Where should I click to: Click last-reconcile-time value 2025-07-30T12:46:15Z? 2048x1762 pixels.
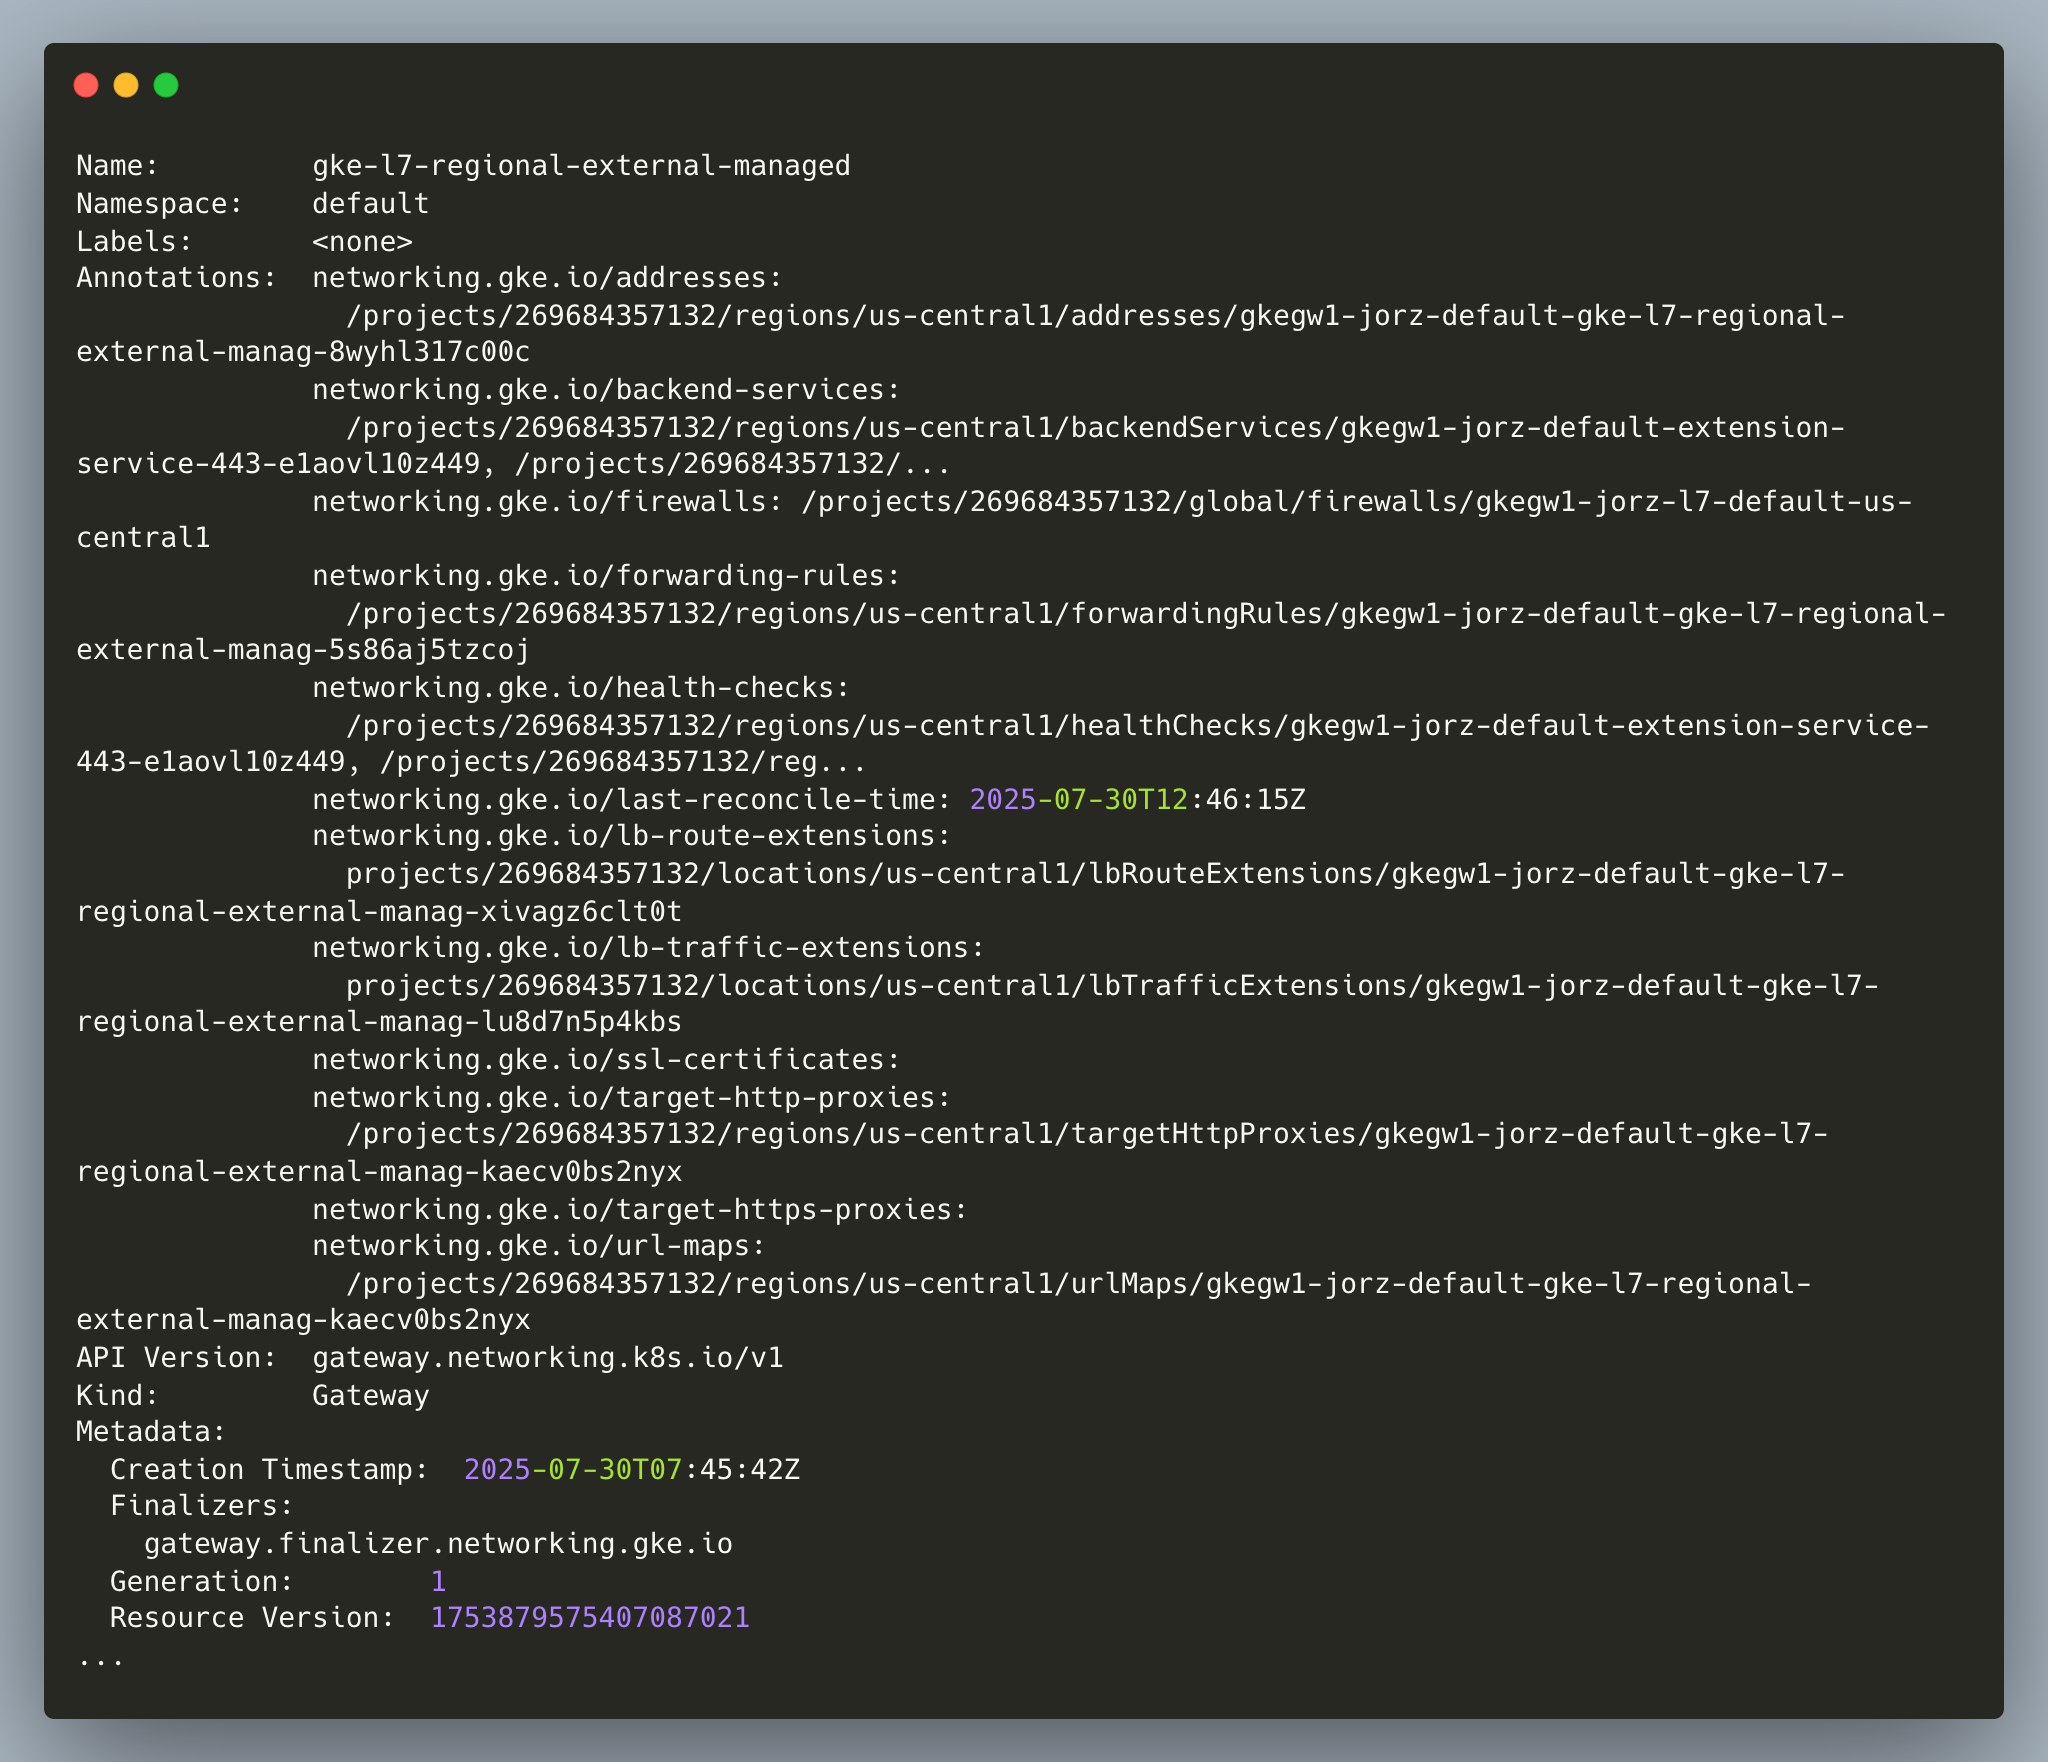tap(1138, 800)
